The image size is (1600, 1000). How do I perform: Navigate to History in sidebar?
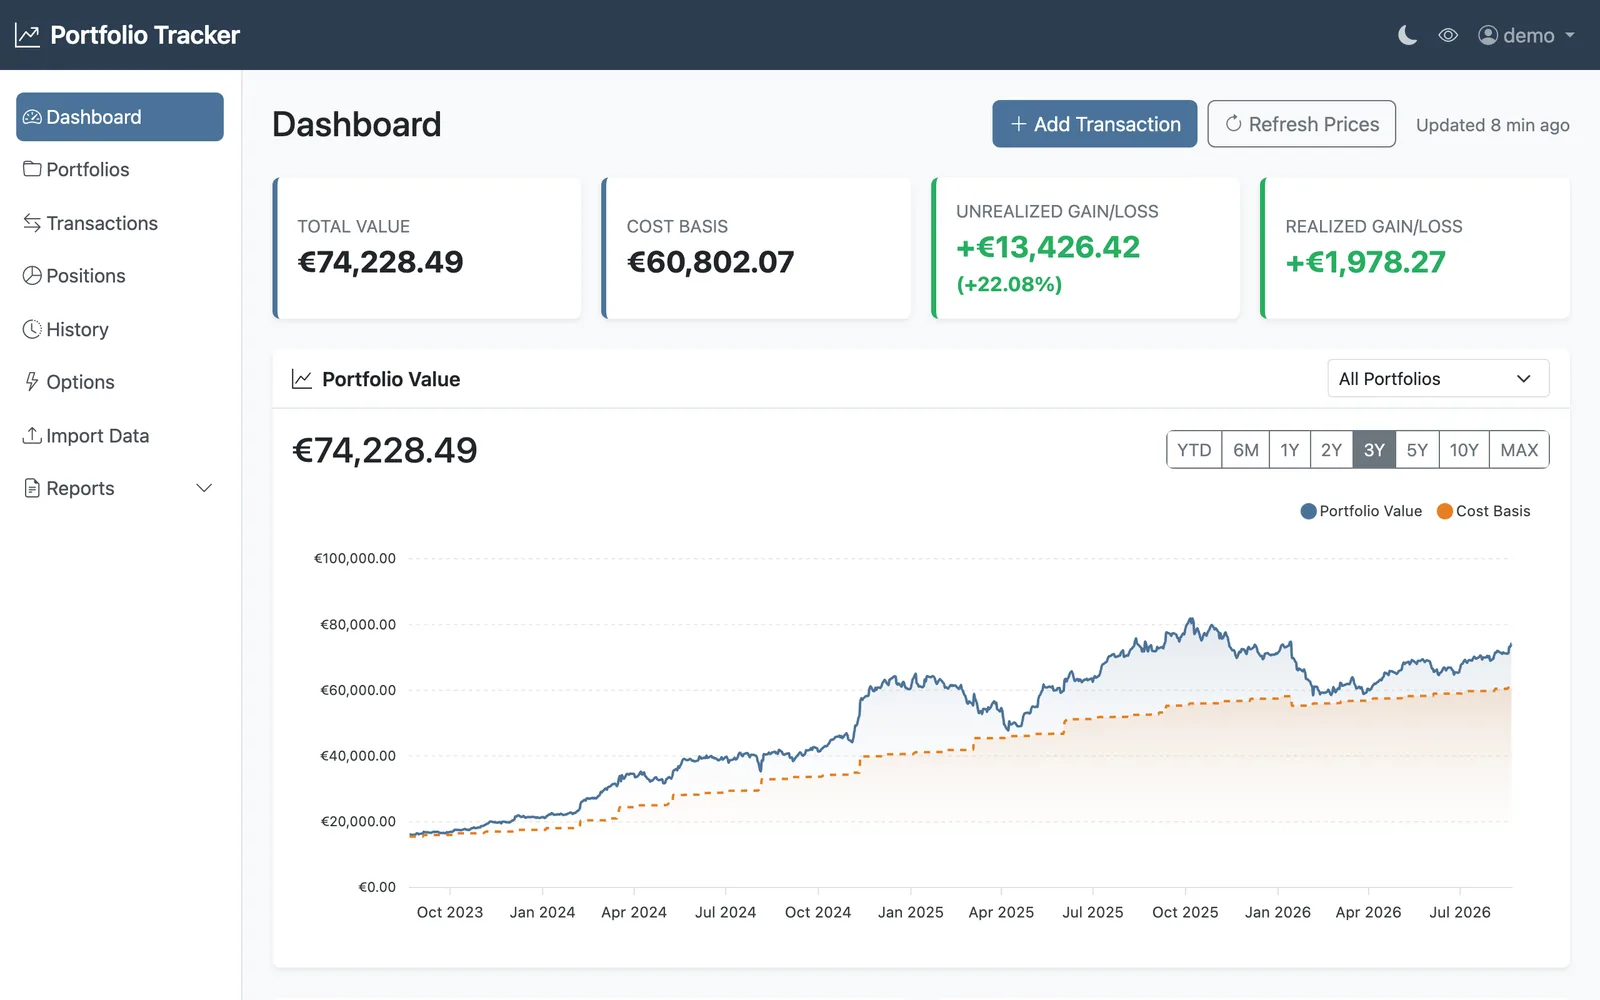(120, 329)
